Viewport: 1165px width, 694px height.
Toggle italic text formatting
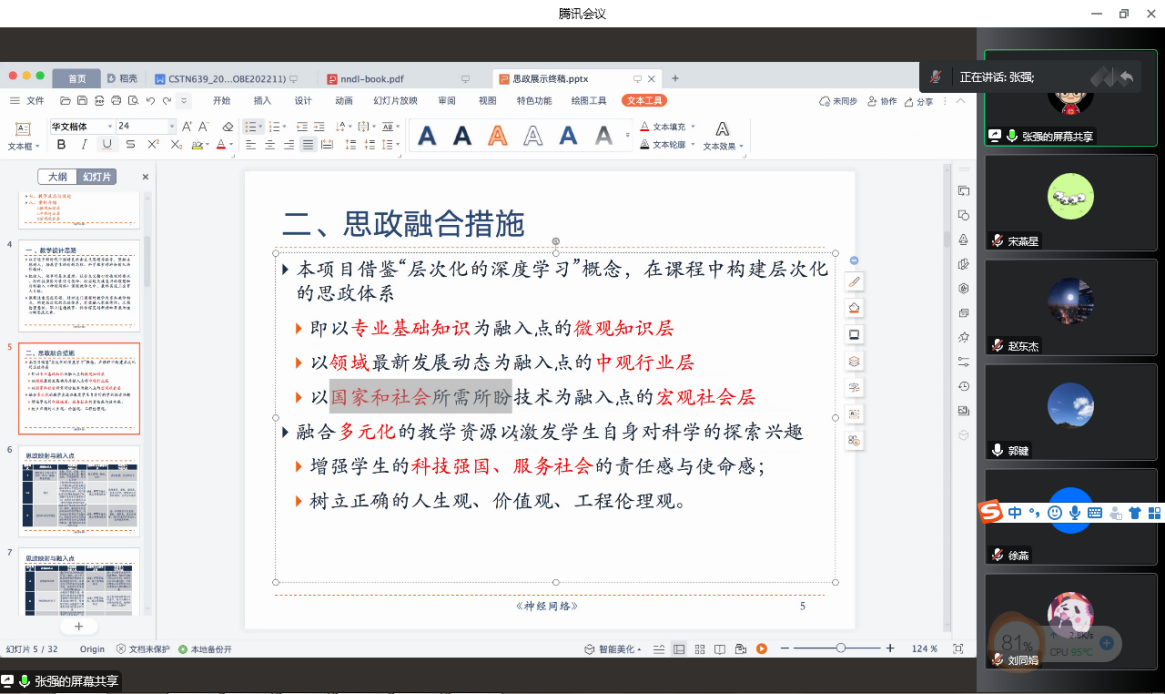(84, 145)
